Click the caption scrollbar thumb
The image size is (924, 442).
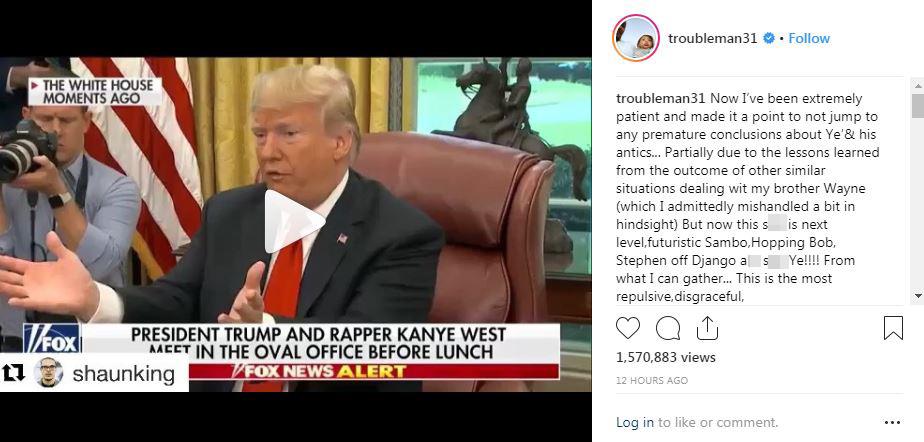918,106
